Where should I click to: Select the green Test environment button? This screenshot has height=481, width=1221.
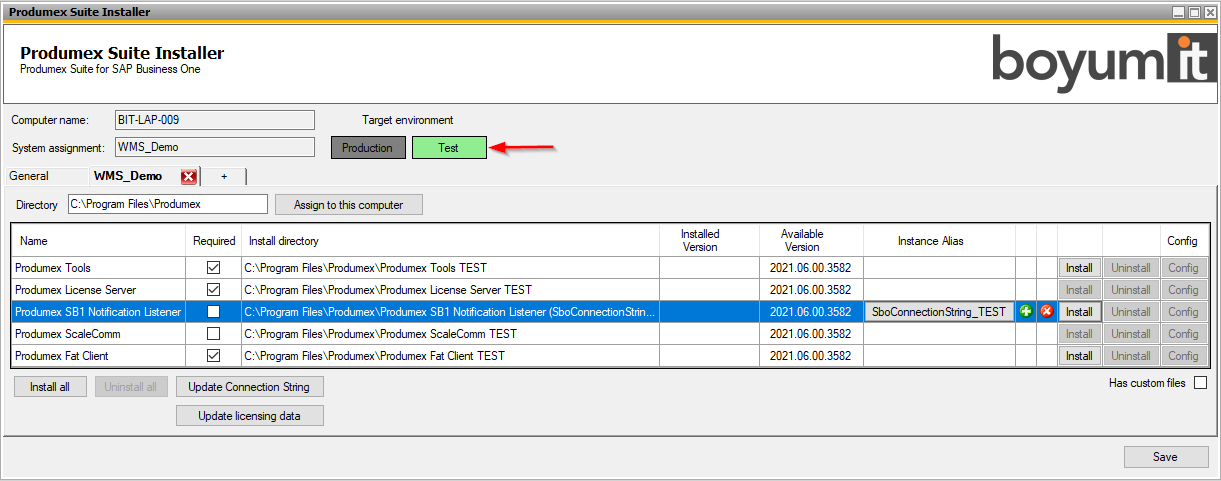pos(449,148)
